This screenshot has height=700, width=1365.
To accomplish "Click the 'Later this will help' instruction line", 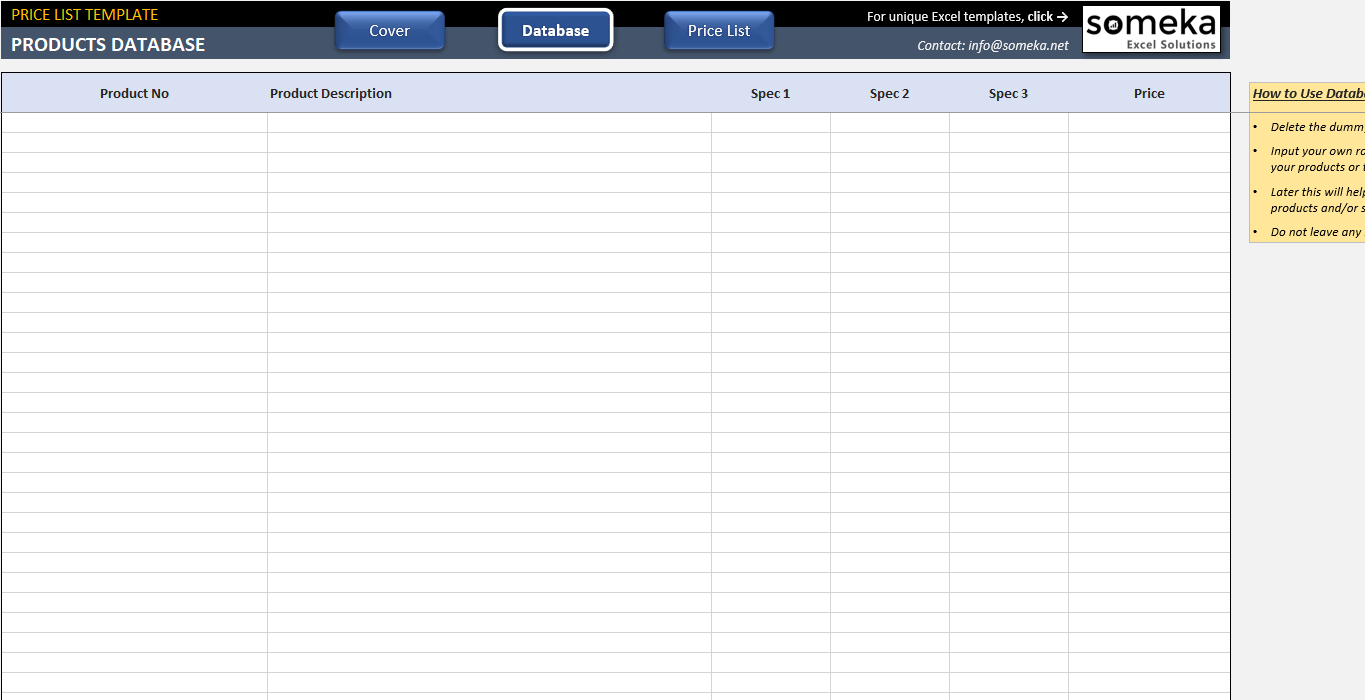I will pos(1317,200).
